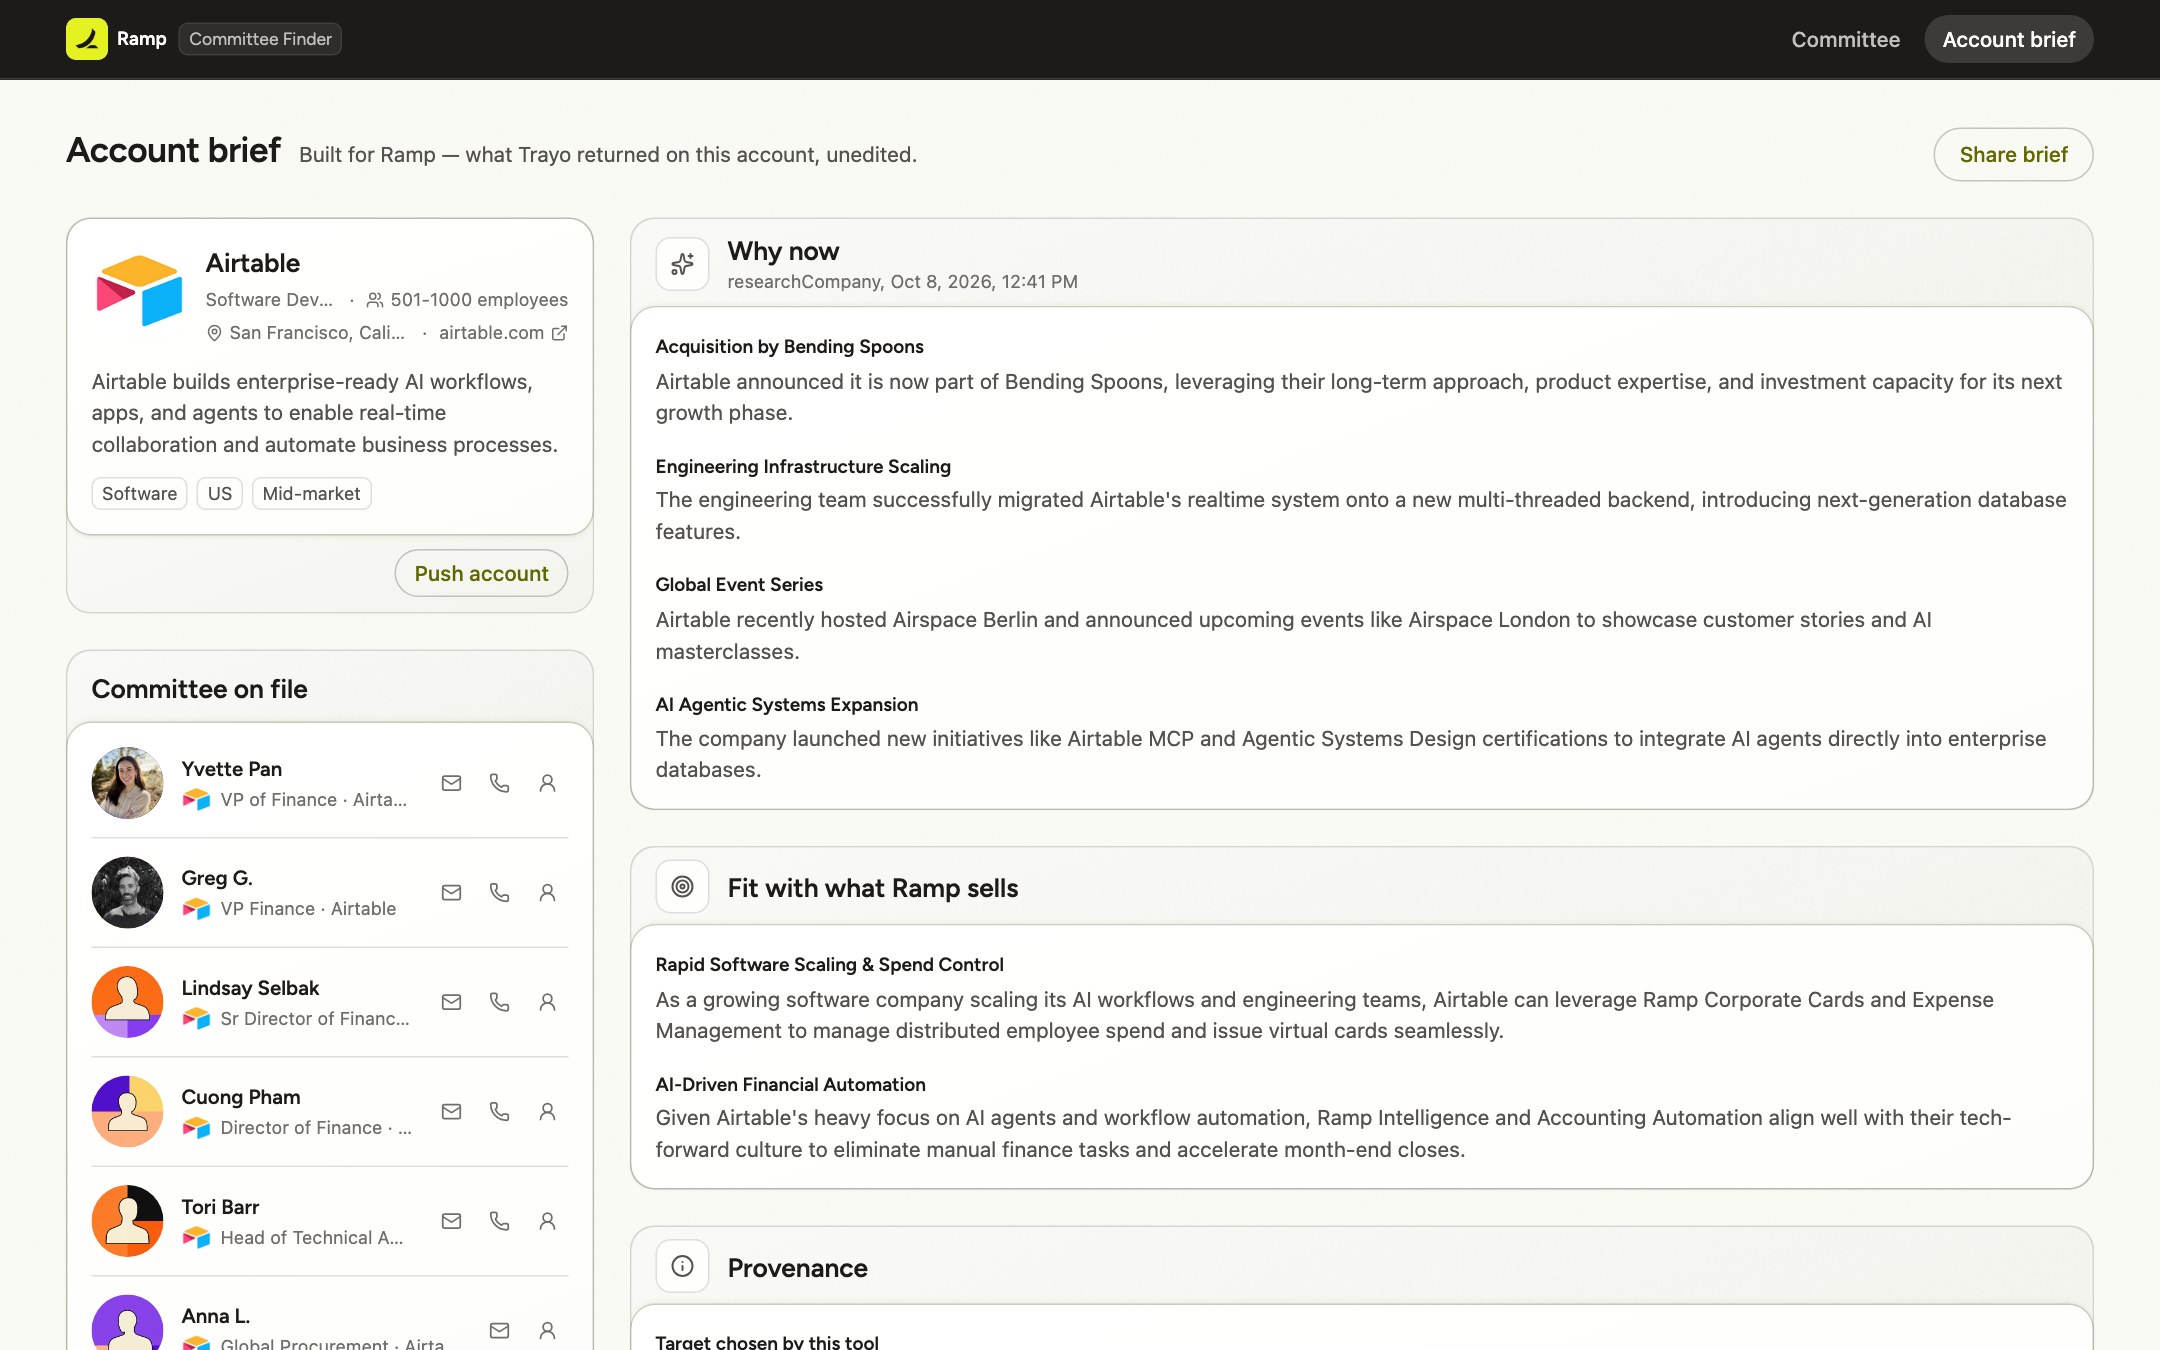Open Anna L.'s profile icon

tap(547, 1330)
